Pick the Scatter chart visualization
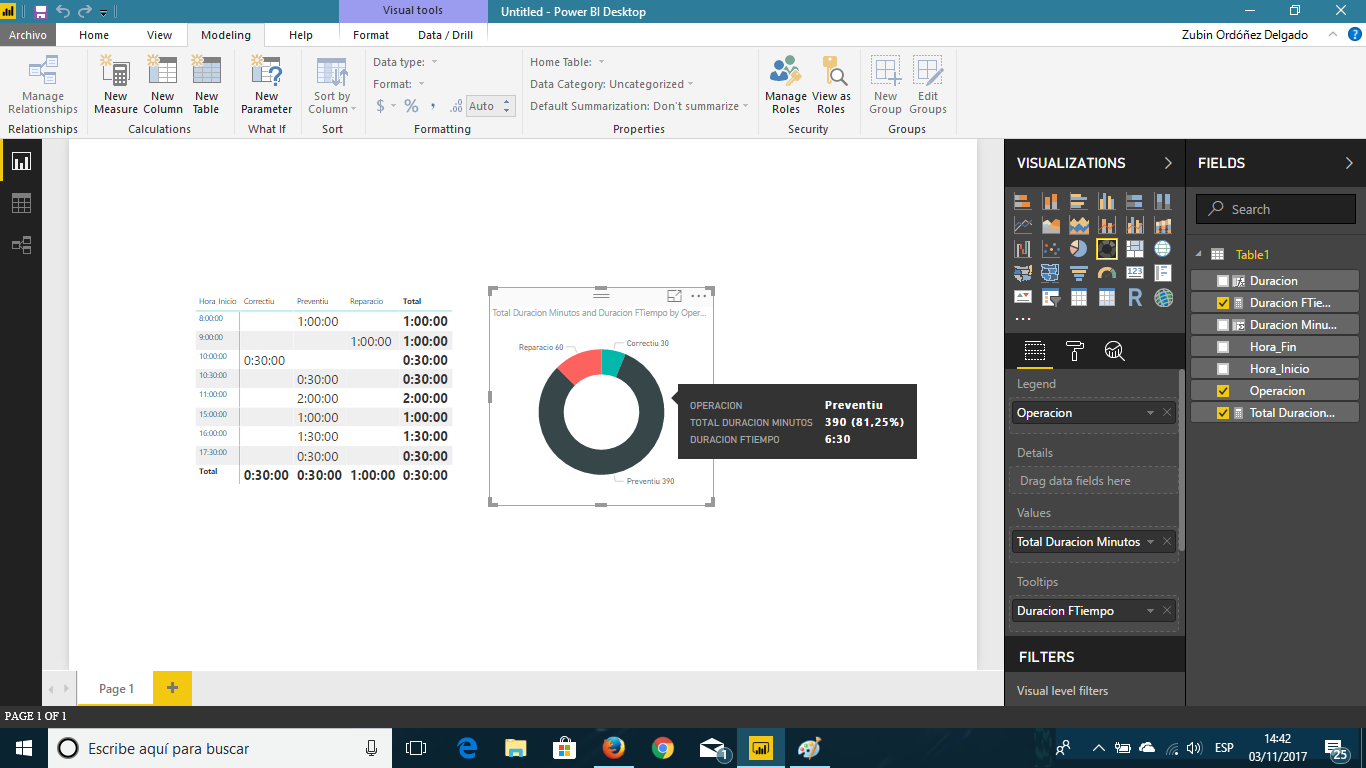The width and height of the screenshot is (1366, 768). (1050, 249)
